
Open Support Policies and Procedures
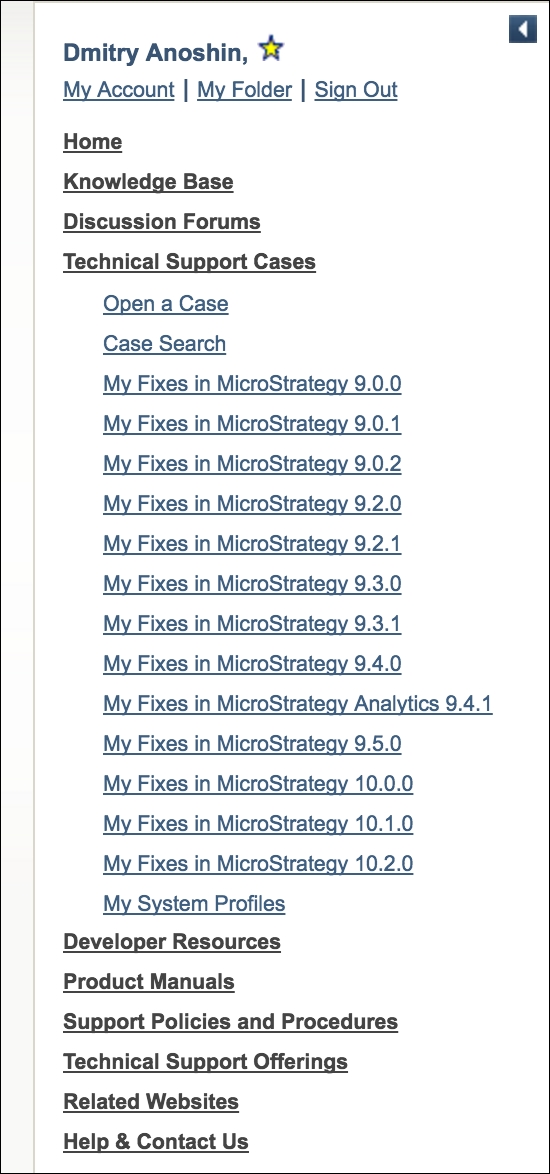coord(230,1022)
